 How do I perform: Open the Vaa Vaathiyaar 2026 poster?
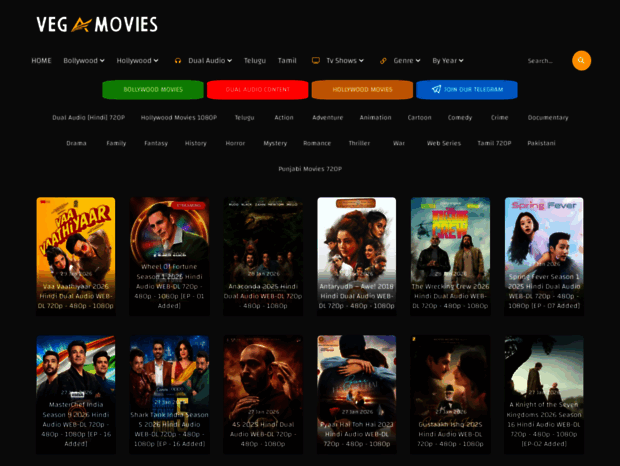pyautogui.click(x=76, y=256)
